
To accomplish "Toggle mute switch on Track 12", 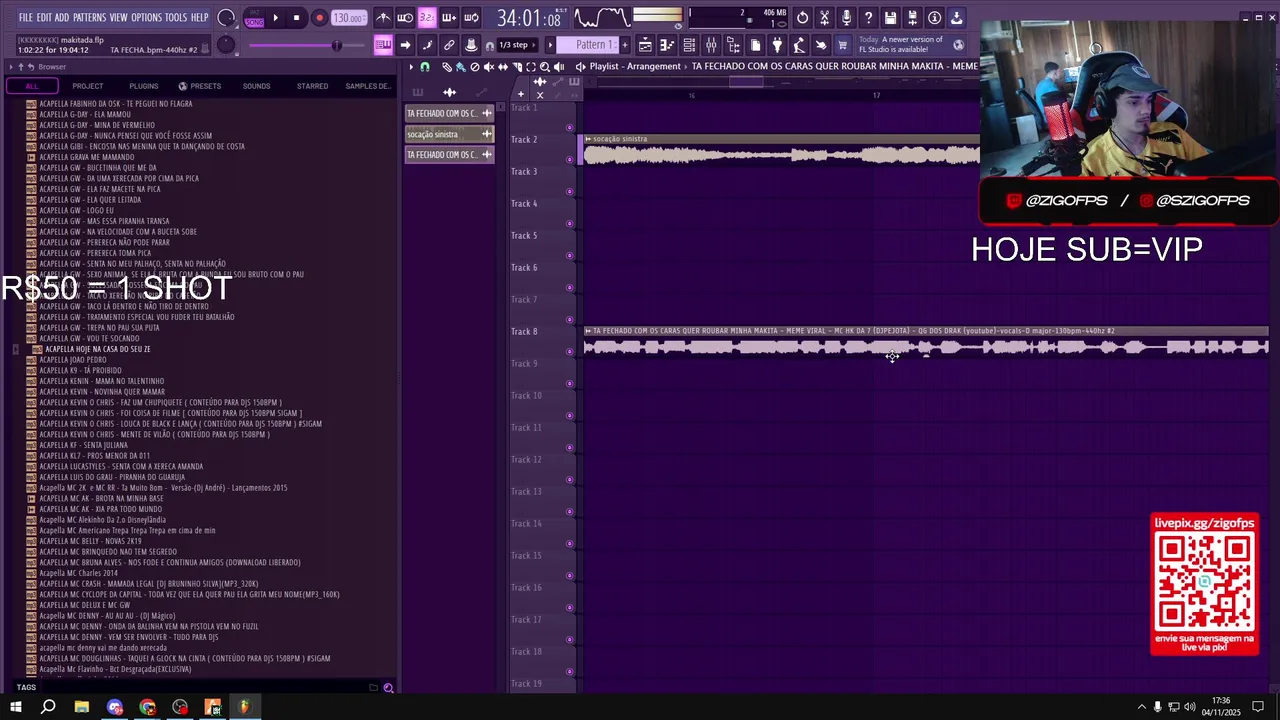I will (x=570, y=479).
